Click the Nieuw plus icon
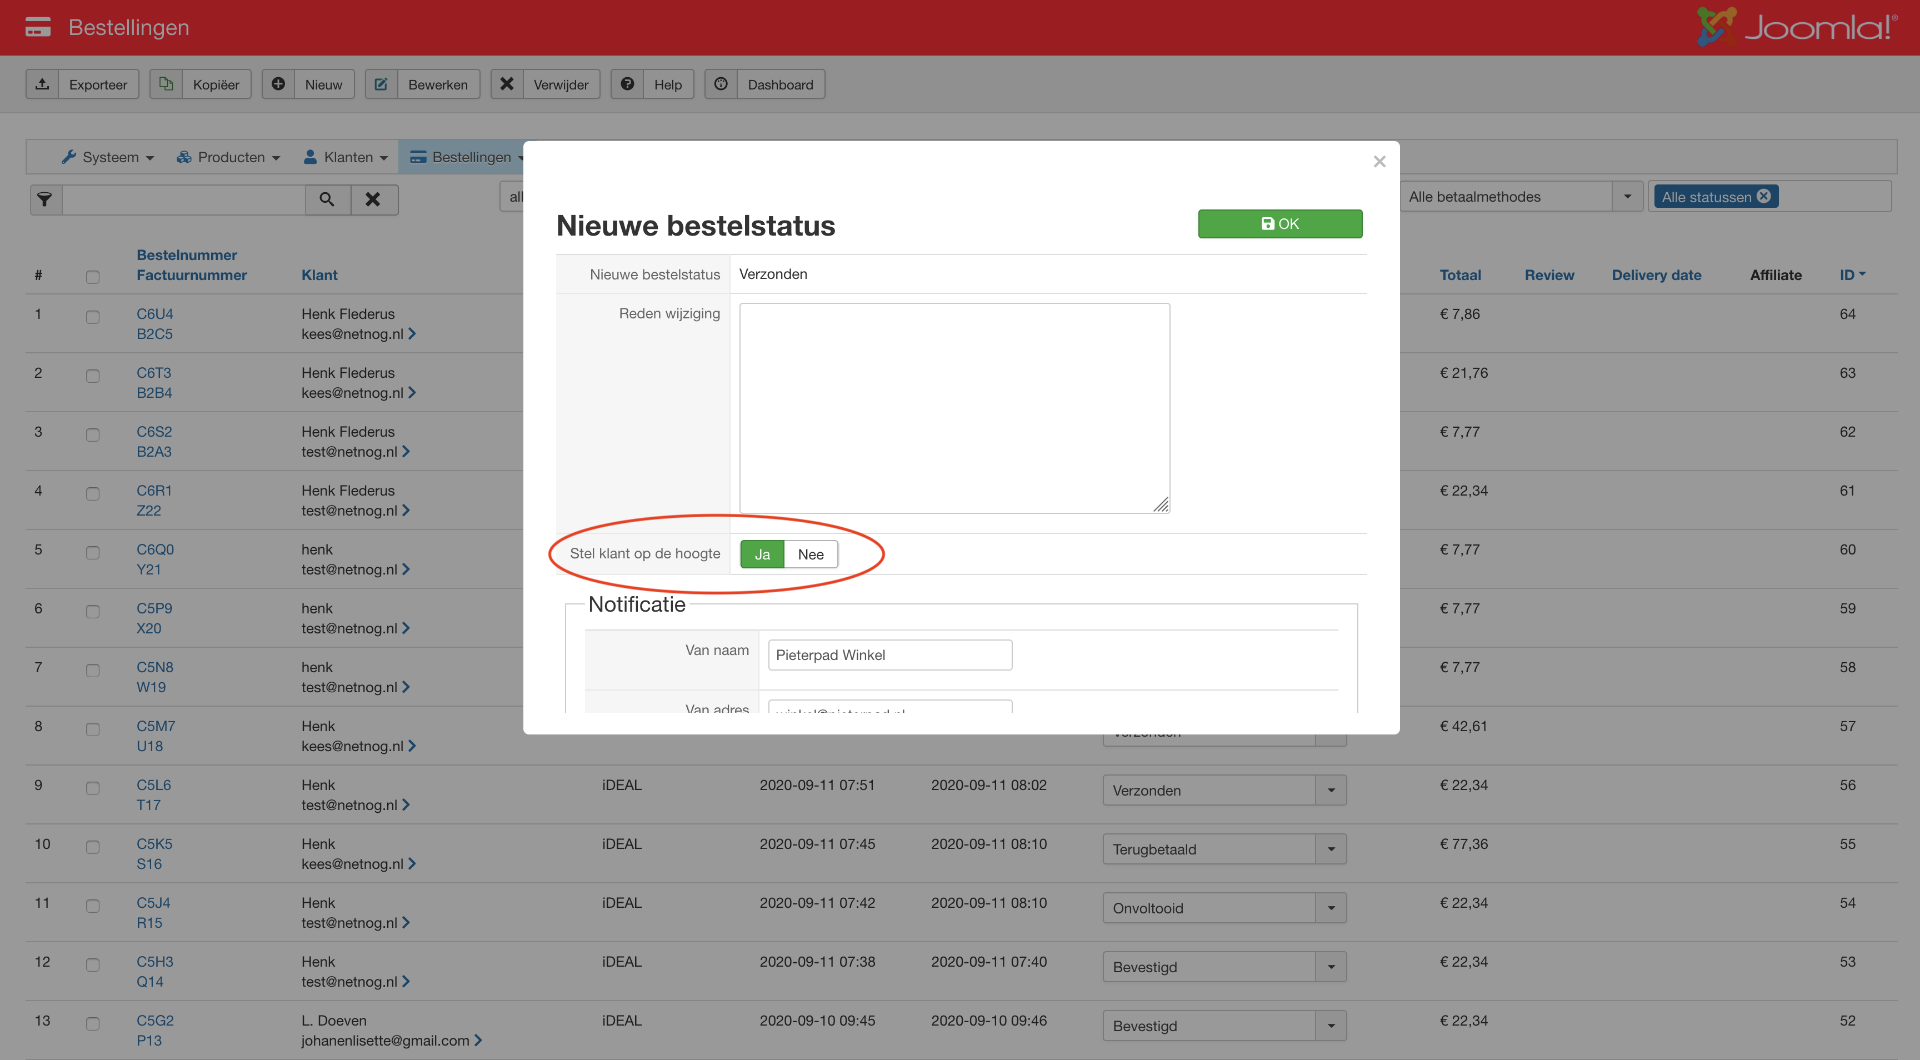1920x1060 pixels. 278,84
